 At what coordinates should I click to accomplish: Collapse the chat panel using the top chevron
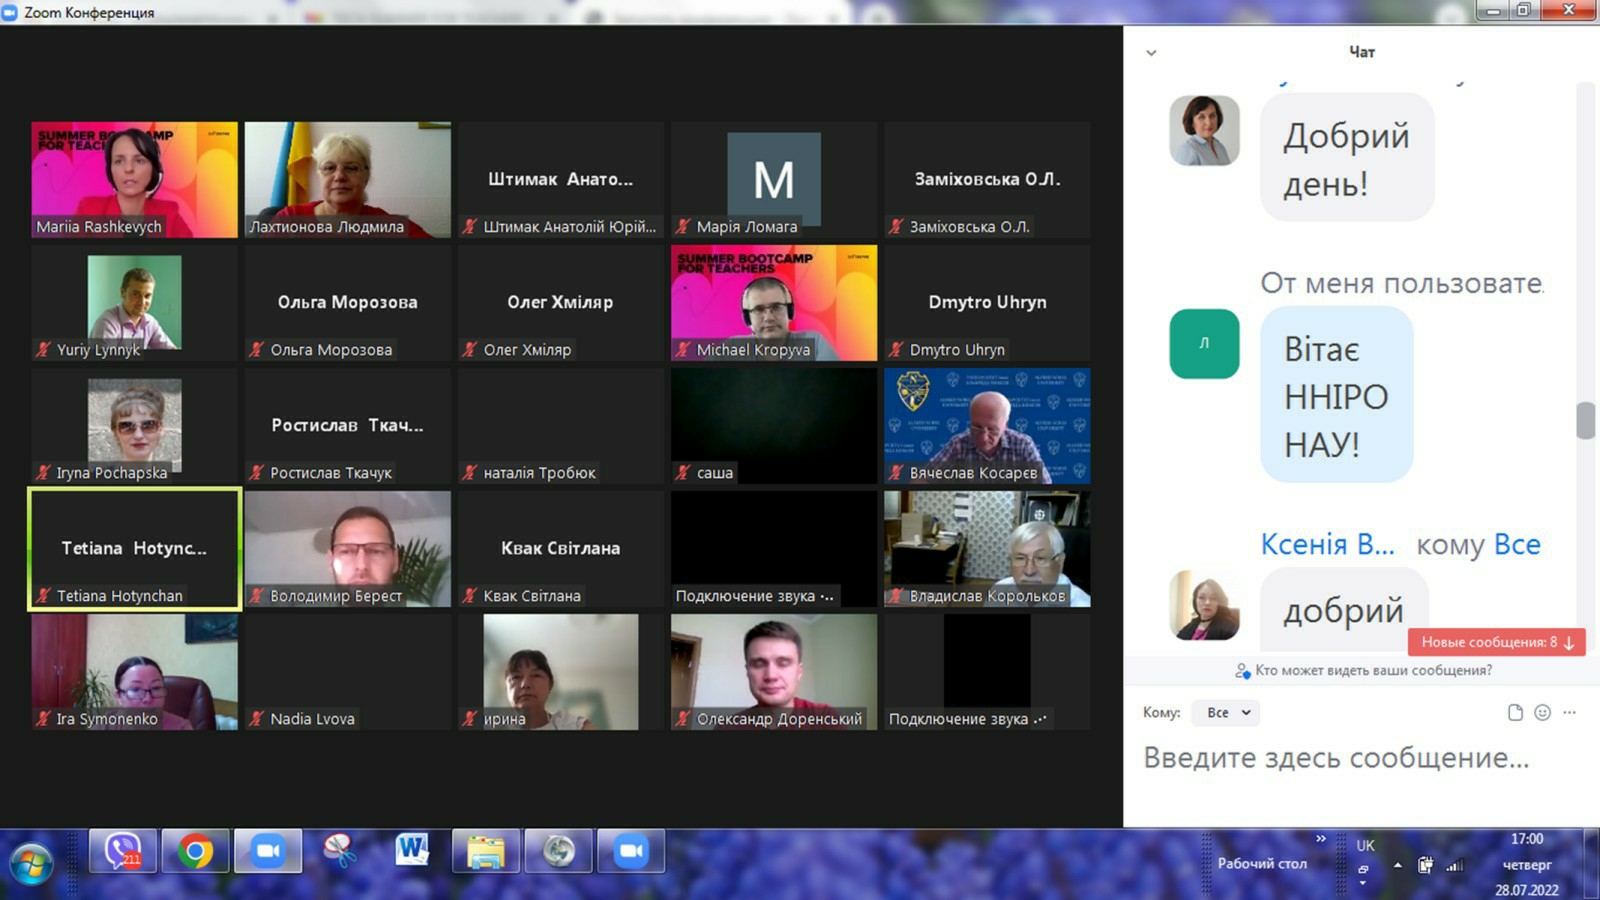pos(1151,53)
